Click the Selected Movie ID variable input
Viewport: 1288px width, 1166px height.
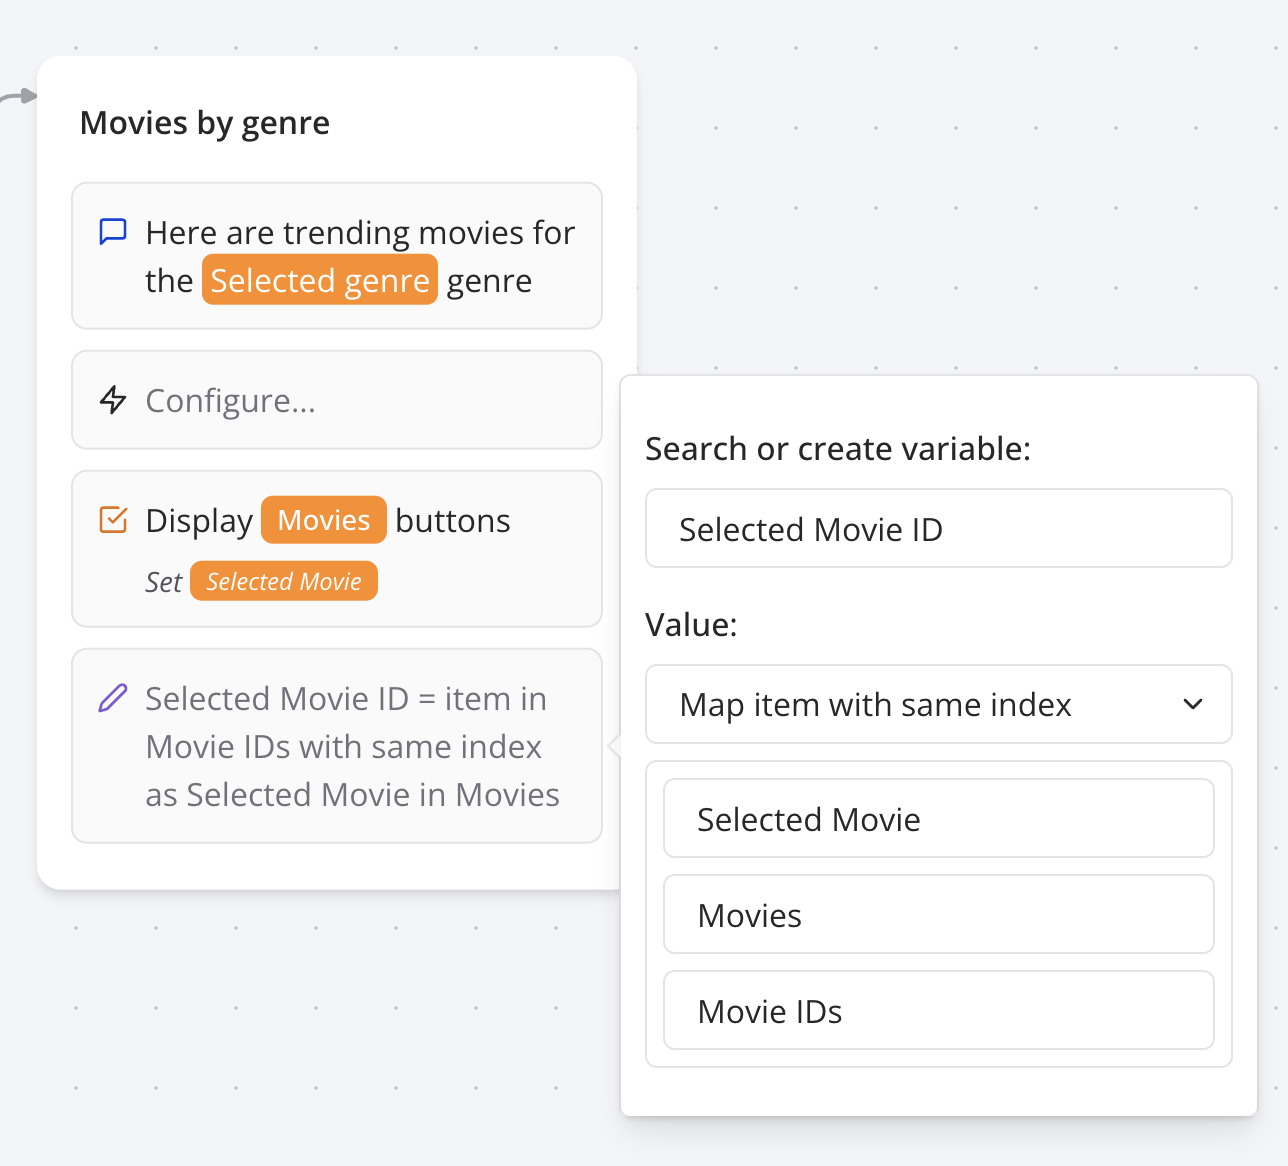tap(938, 528)
